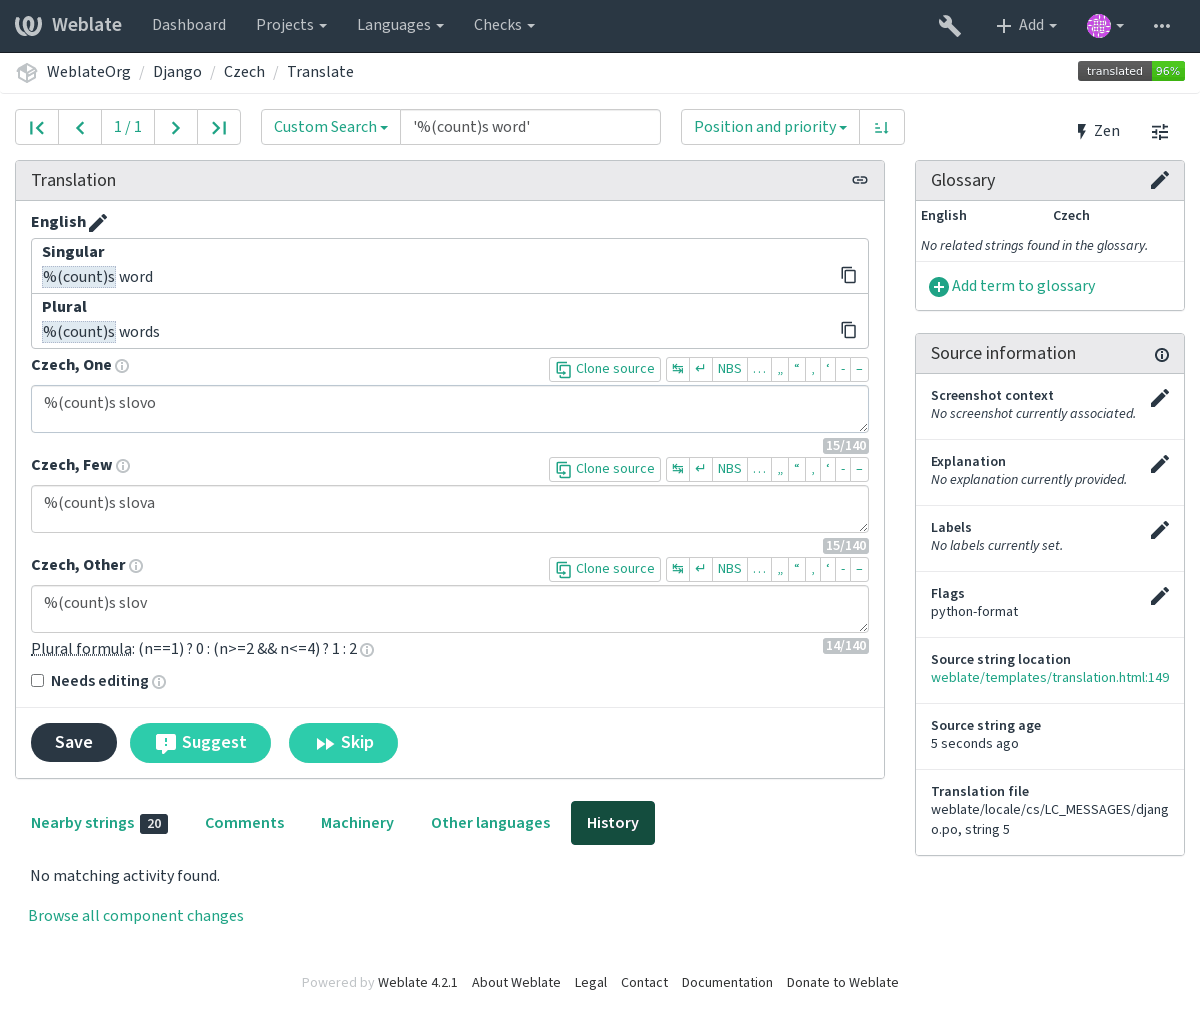Go to Django breadcrumb

click(x=177, y=72)
